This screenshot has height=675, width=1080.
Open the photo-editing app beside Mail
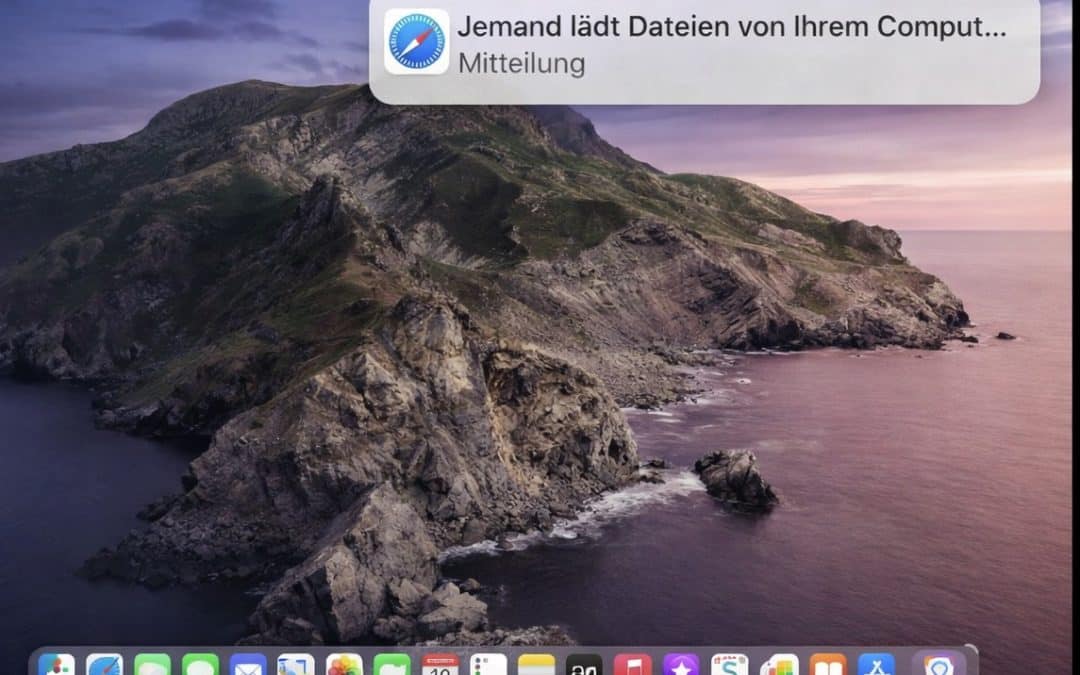tap(296, 664)
